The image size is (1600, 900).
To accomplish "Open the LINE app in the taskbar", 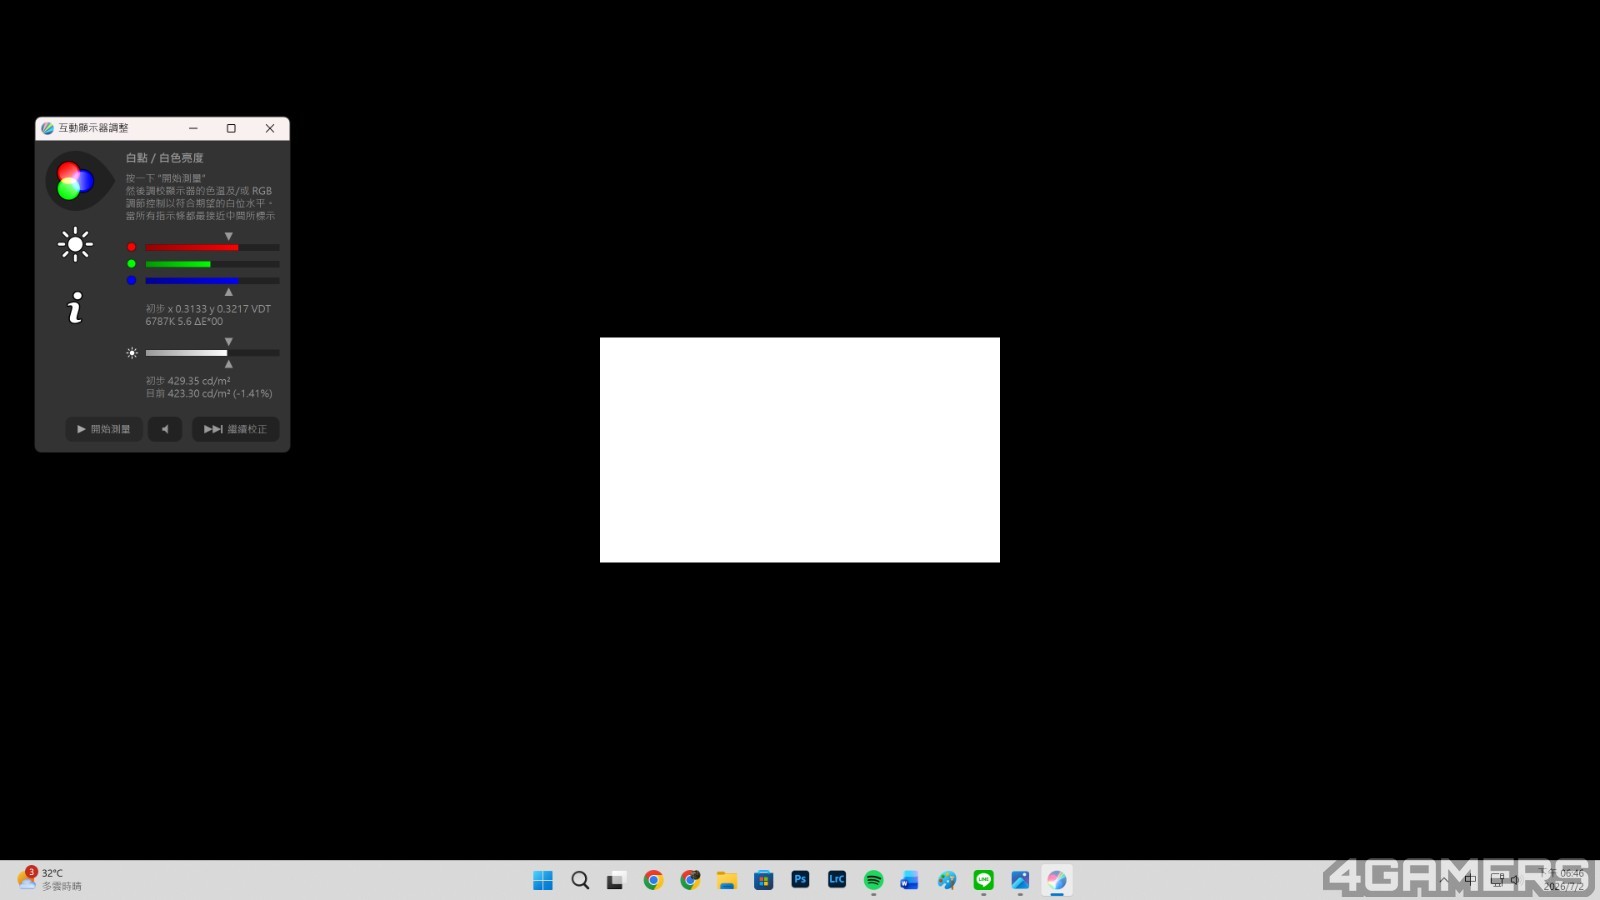I will (984, 880).
